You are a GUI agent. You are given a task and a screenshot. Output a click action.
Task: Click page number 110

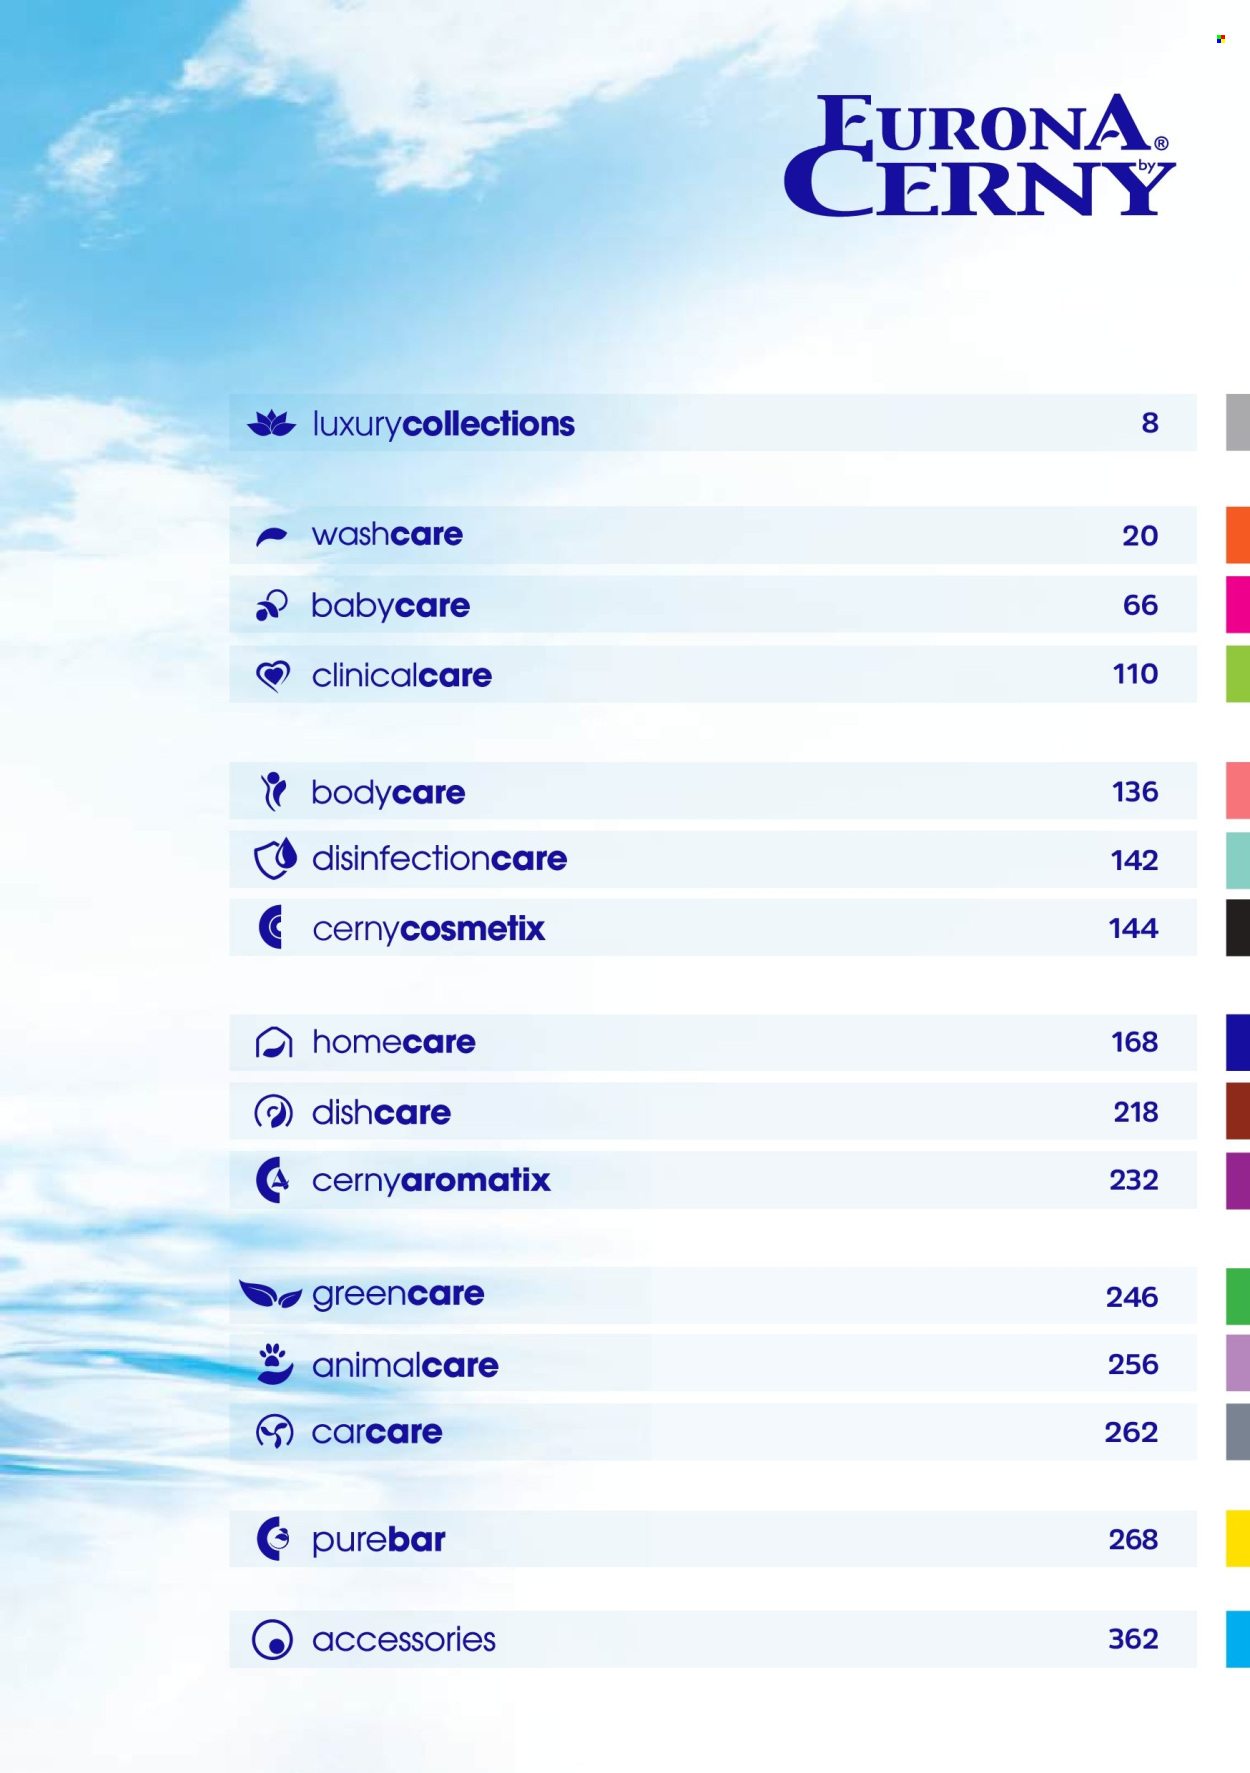(x=1136, y=674)
